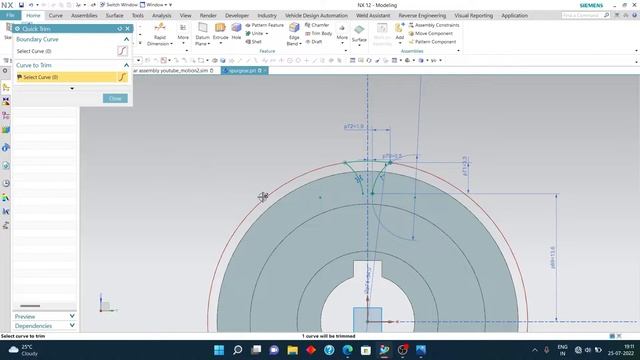Open the Datum Plane dropdown arrow

[209, 44]
